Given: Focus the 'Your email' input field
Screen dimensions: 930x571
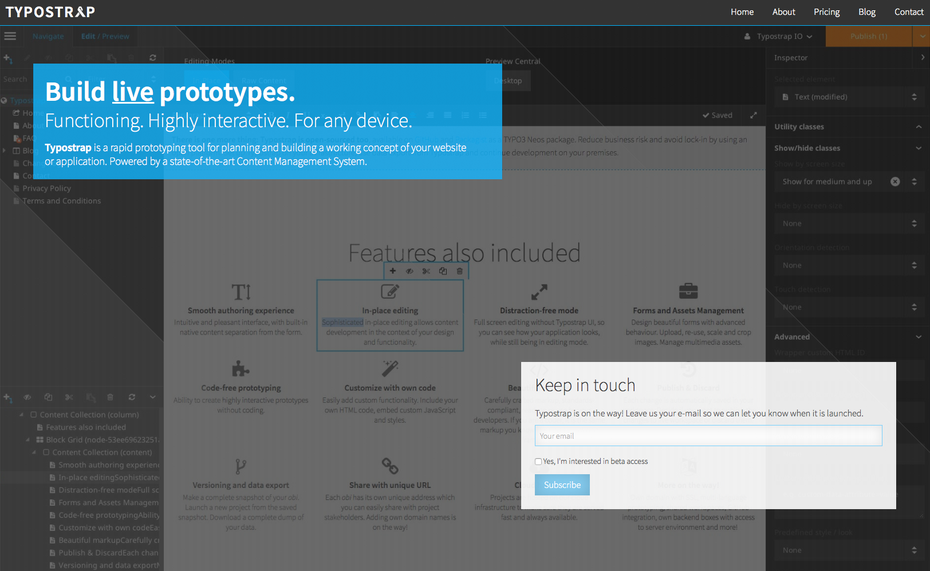Looking at the screenshot, I should pyautogui.click(x=708, y=436).
